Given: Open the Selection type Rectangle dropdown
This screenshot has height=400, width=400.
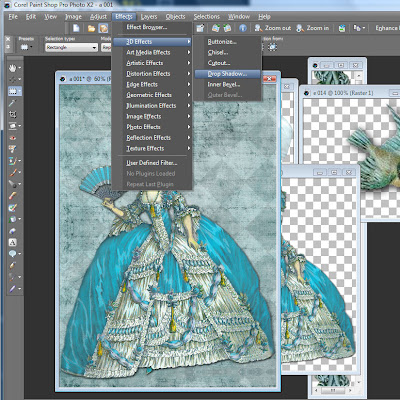Looking at the screenshot, I should coord(71,48).
